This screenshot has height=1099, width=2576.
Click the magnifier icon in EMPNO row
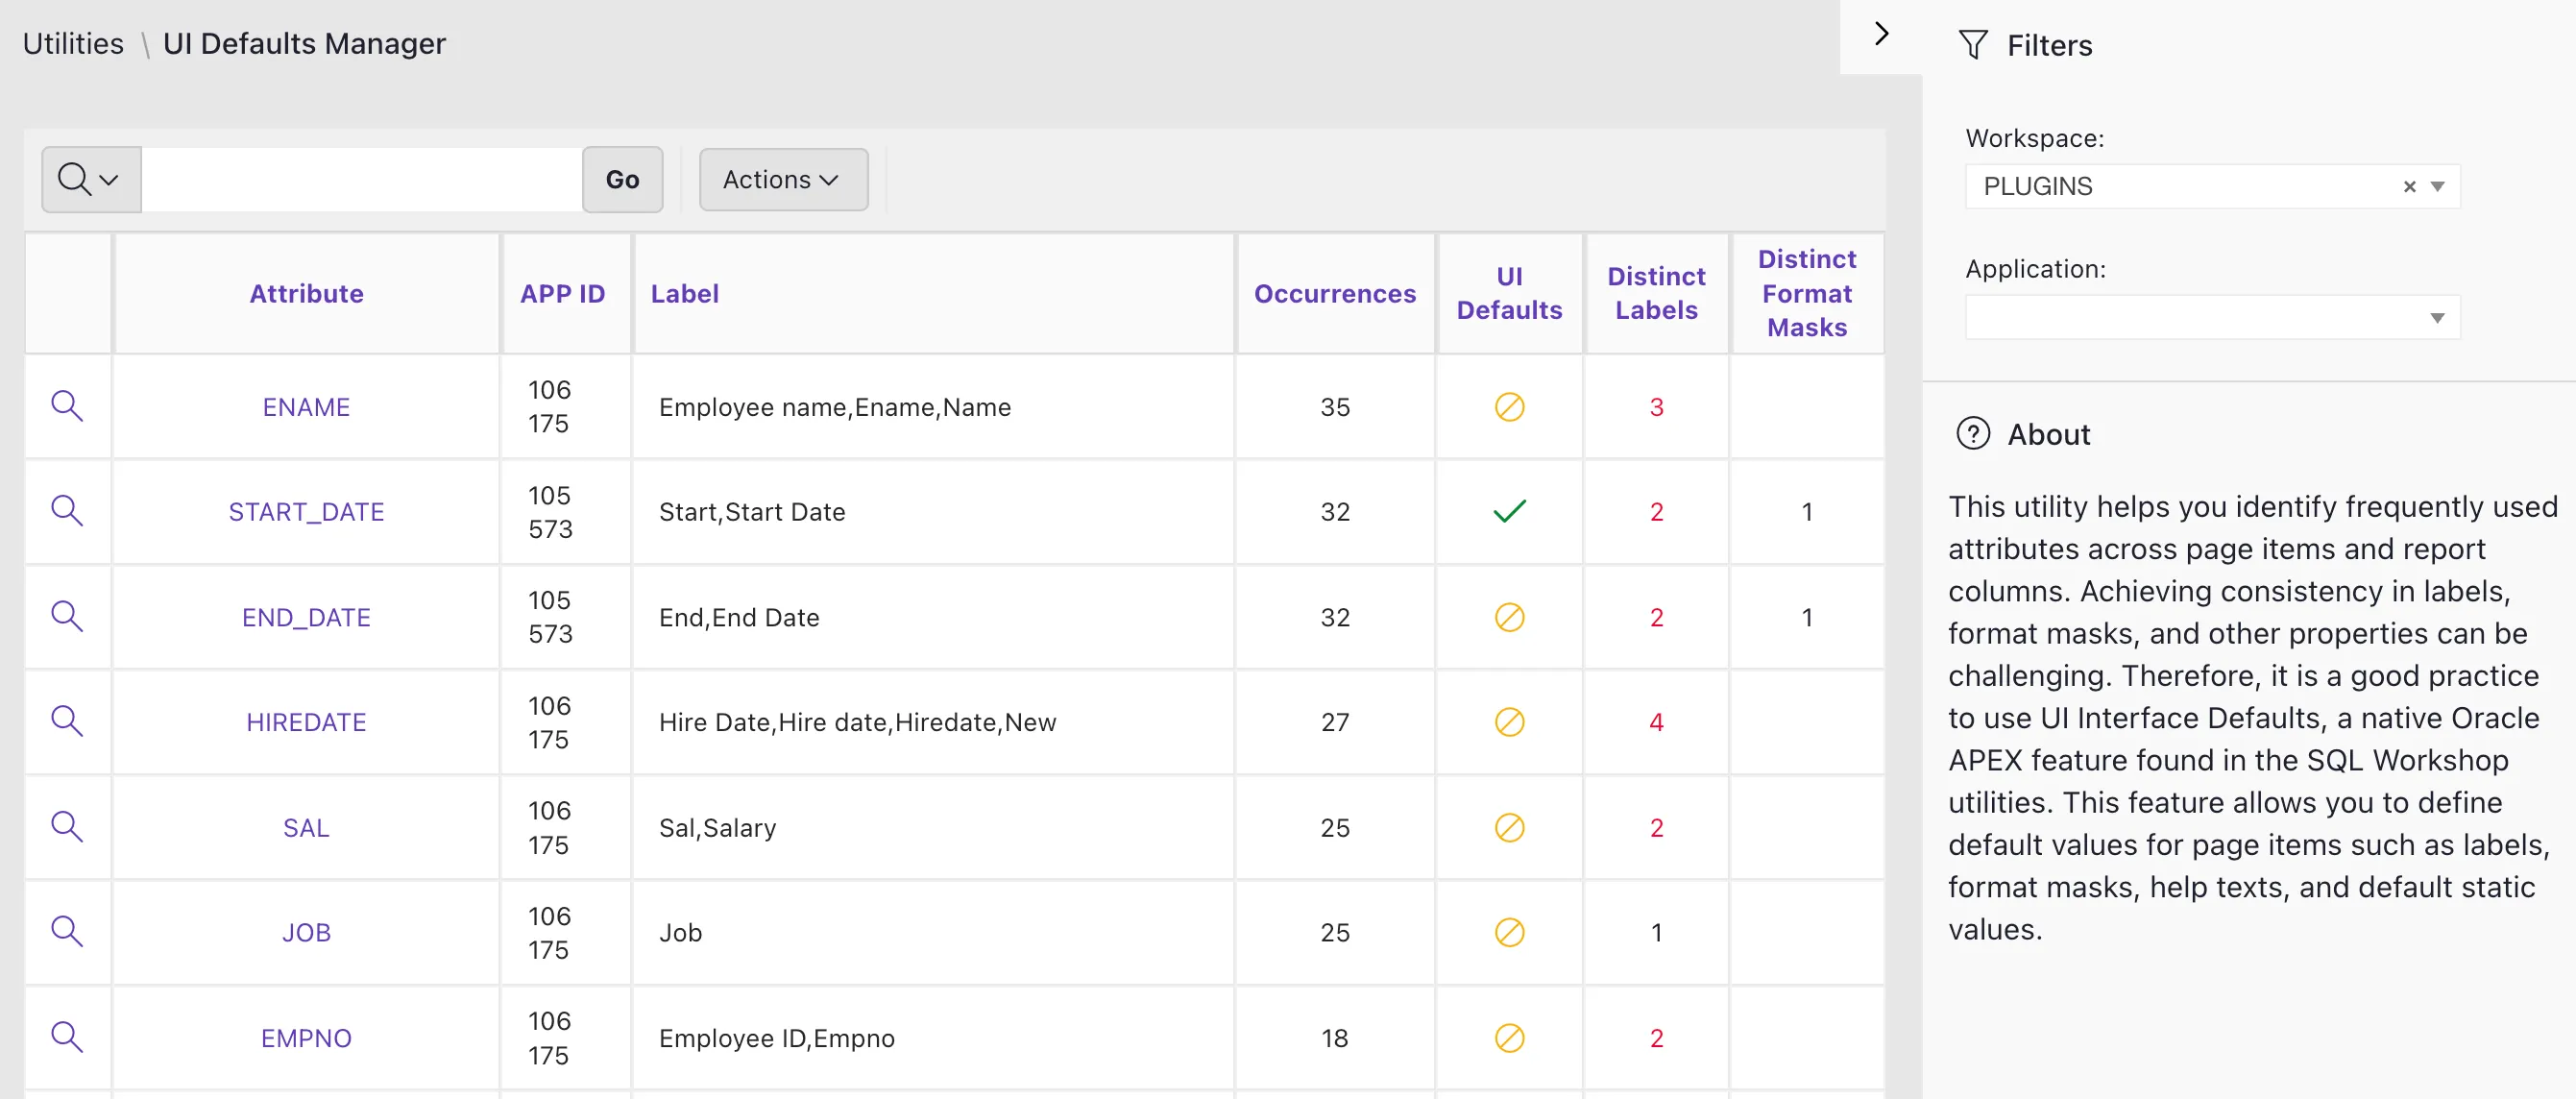(67, 1037)
